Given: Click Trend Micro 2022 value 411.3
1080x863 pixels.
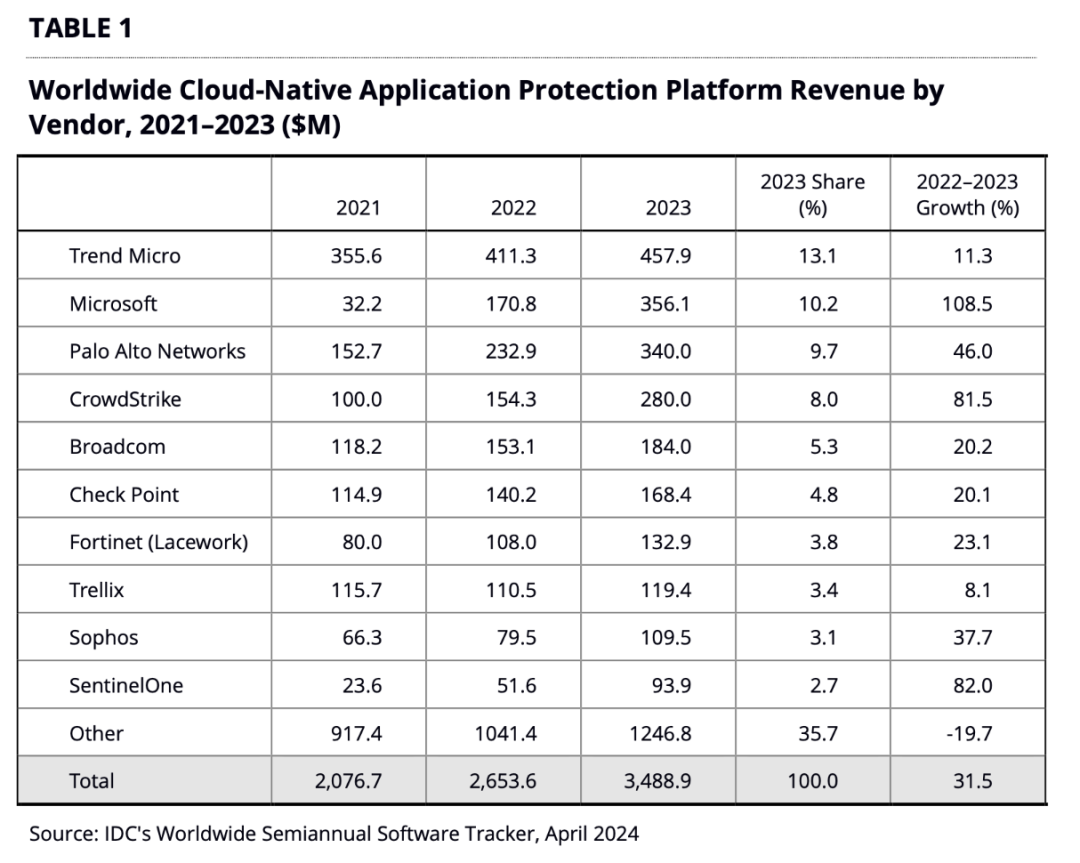Looking at the screenshot, I should coord(510,256).
